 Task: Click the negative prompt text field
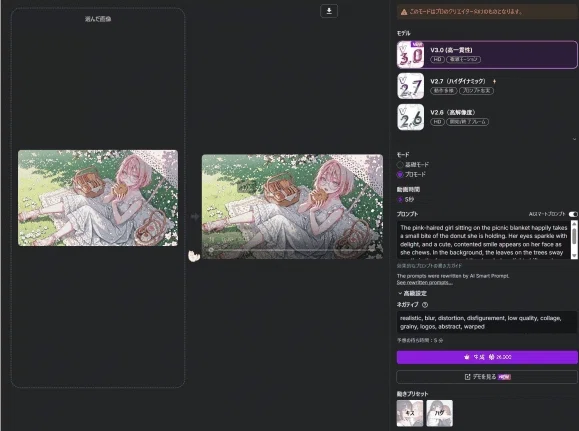click(x=487, y=322)
